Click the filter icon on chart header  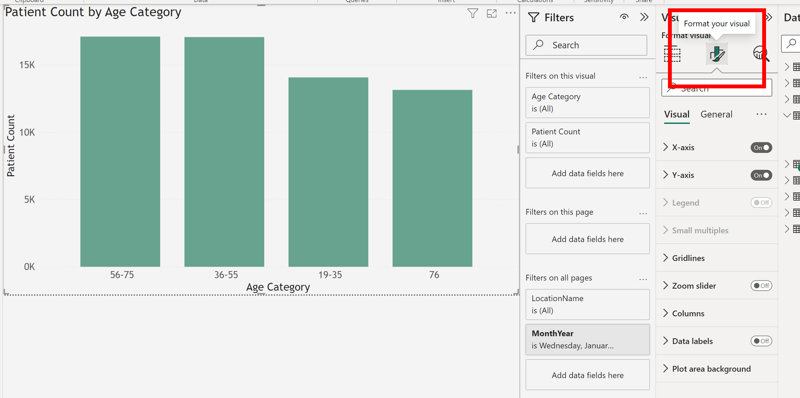pyautogui.click(x=472, y=14)
